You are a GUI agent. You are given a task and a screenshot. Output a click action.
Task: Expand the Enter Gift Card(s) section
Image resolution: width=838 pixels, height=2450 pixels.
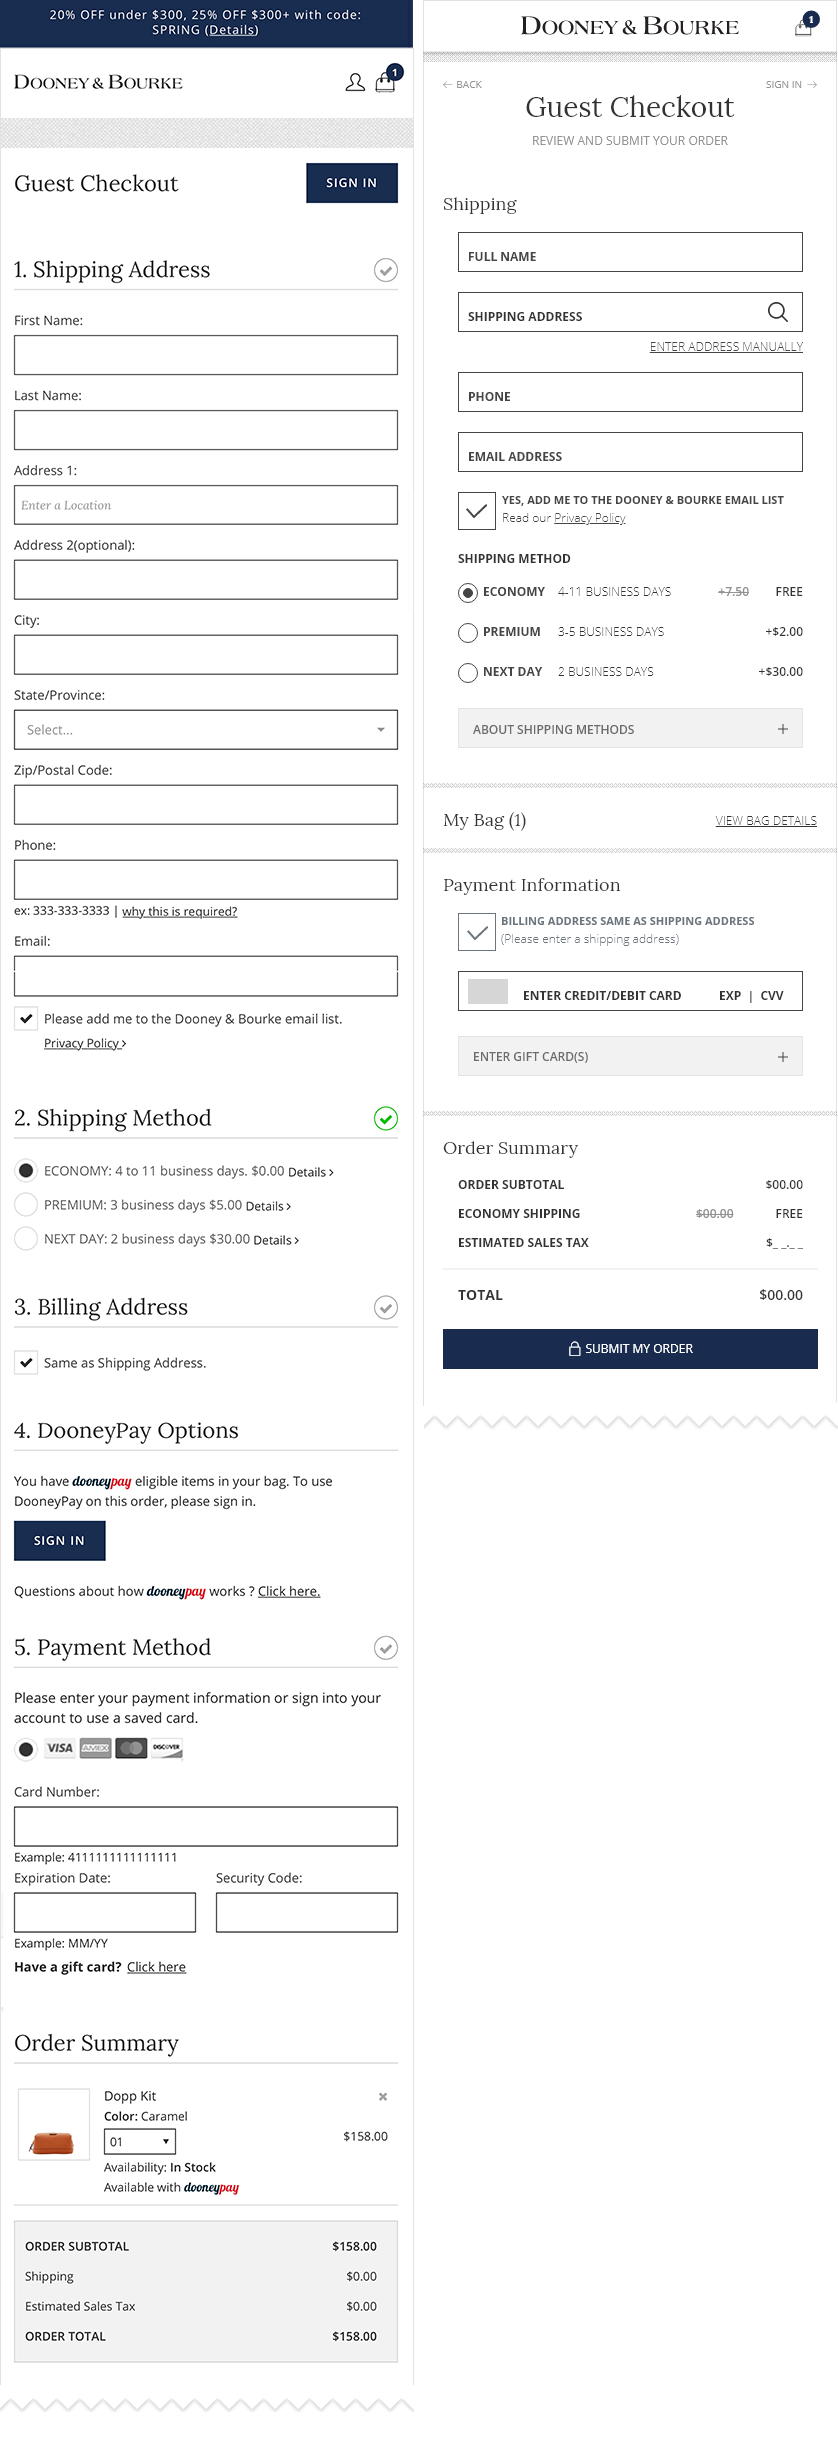630,1056
